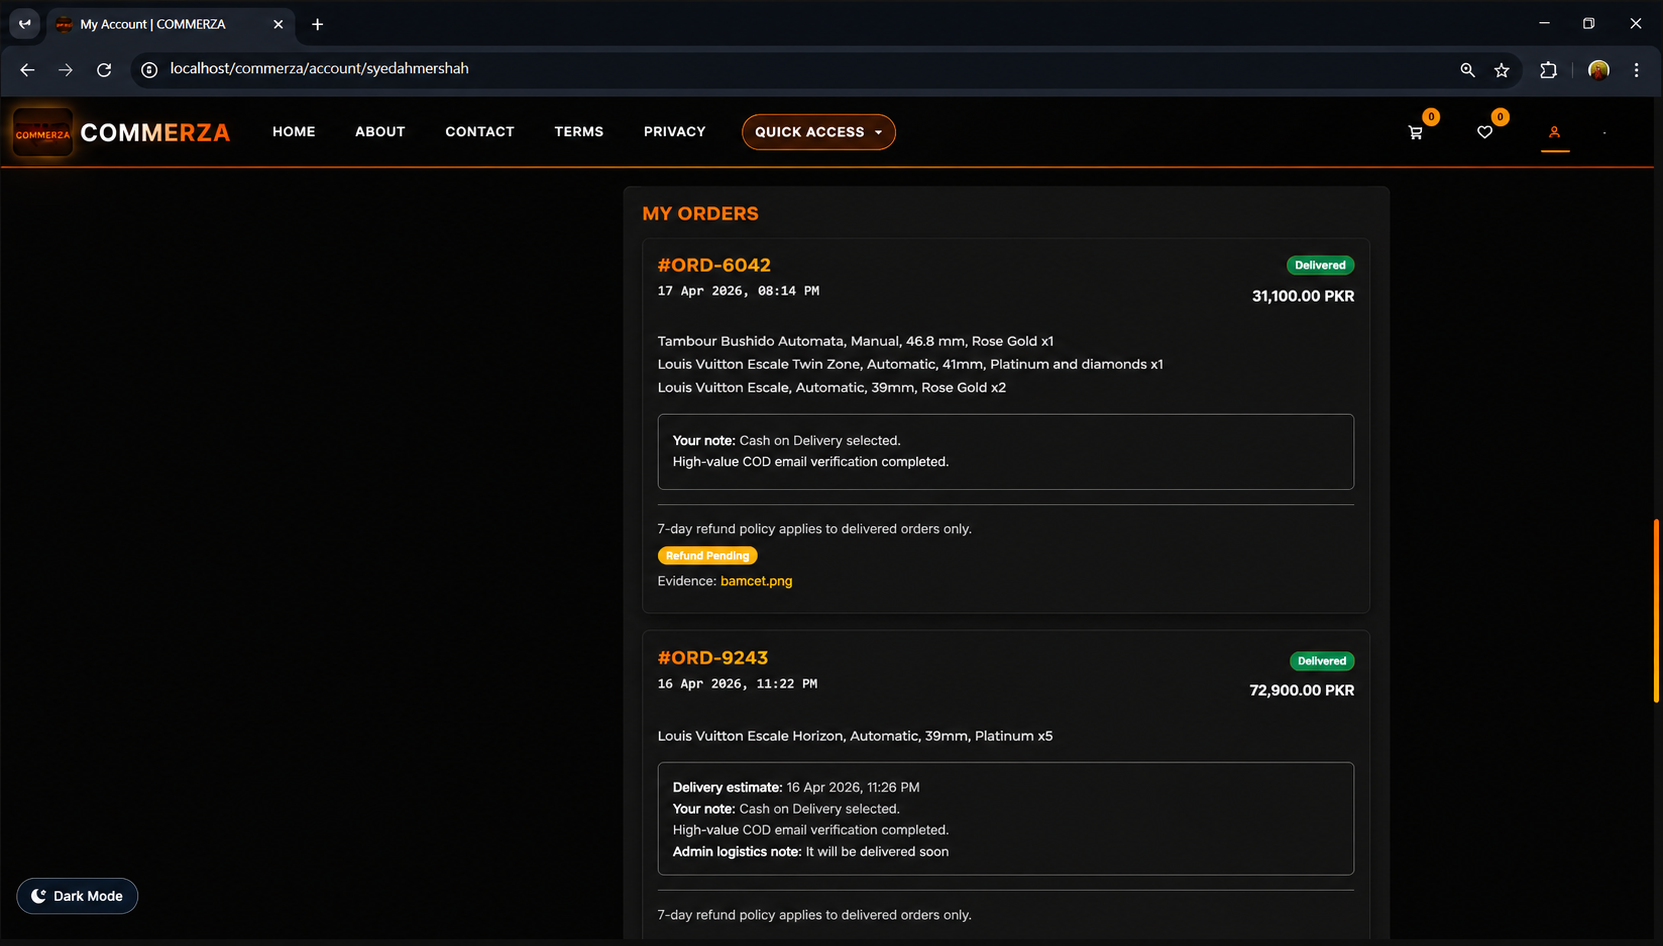Open the user account icon
This screenshot has height=946, width=1663.
pos(1554,132)
